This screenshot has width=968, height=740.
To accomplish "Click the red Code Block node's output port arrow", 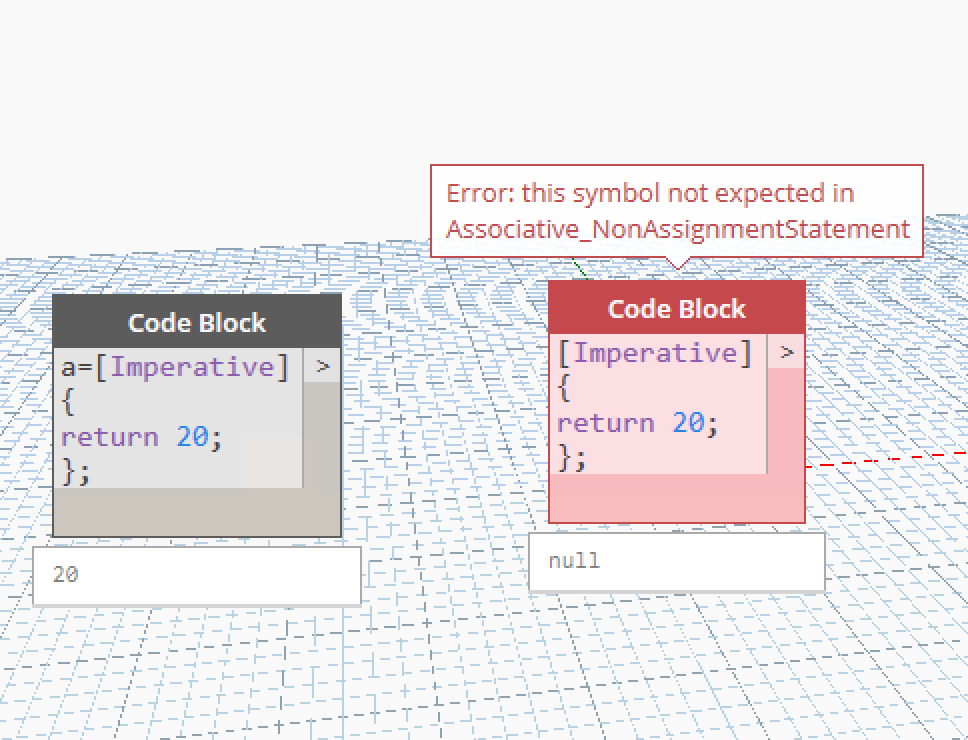I will pos(787,352).
